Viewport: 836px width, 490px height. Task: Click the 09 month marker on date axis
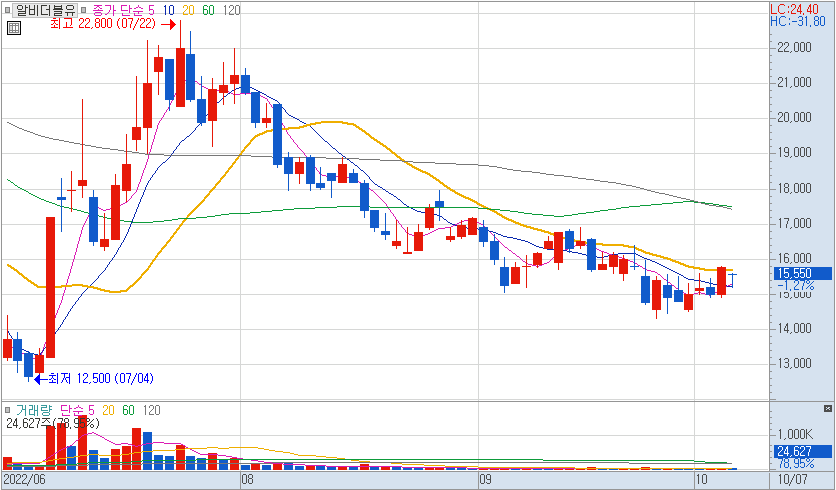pos(485,479)
